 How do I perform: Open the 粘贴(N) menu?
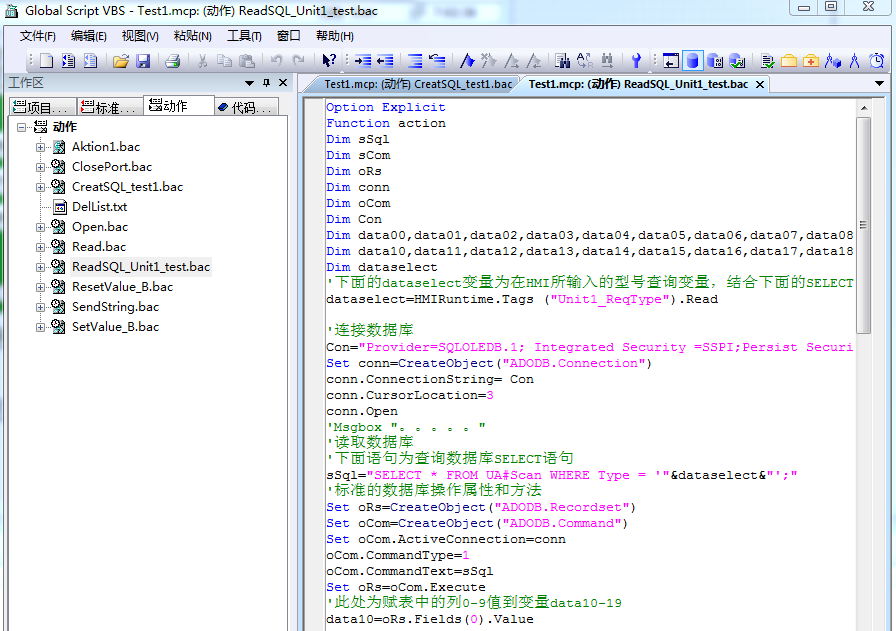pyautogui.click(x=193, y=36)
